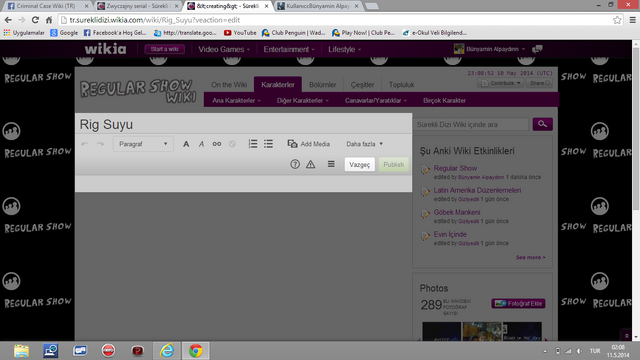Image resolution: width=640 pixels, height=360 pixels.
Task: Open the Topluluk menu
Action: [401, 84]
